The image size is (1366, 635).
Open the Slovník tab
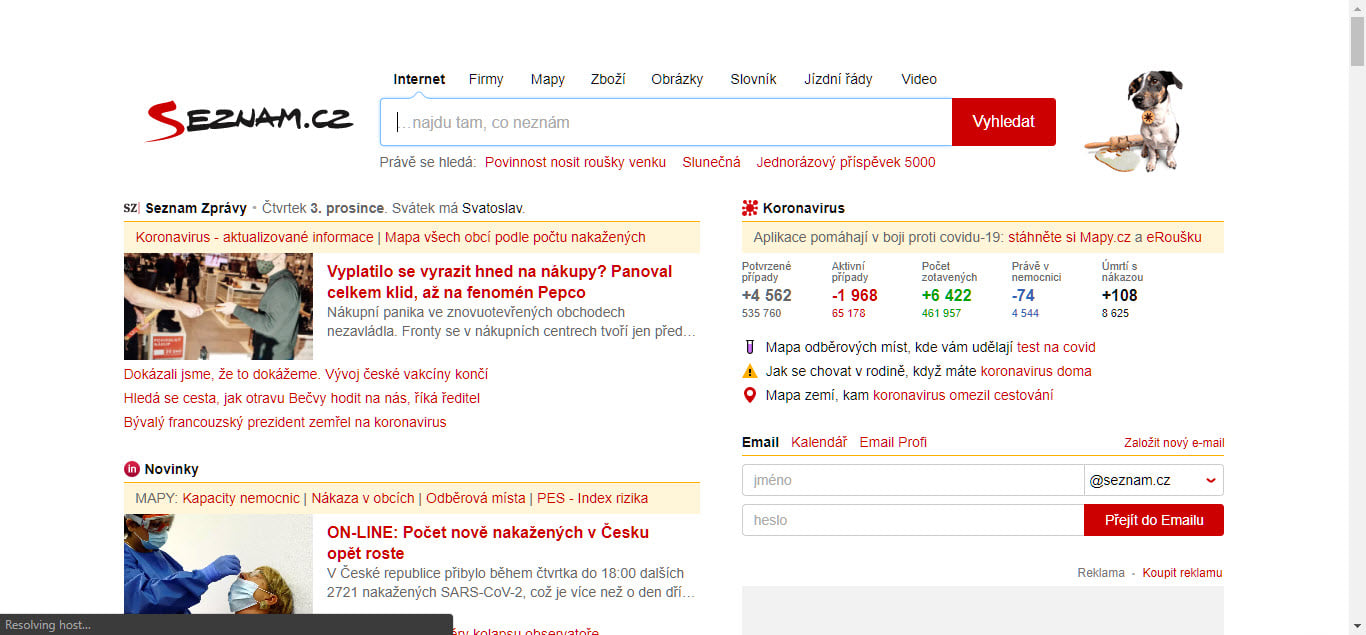tap(753, 79)
